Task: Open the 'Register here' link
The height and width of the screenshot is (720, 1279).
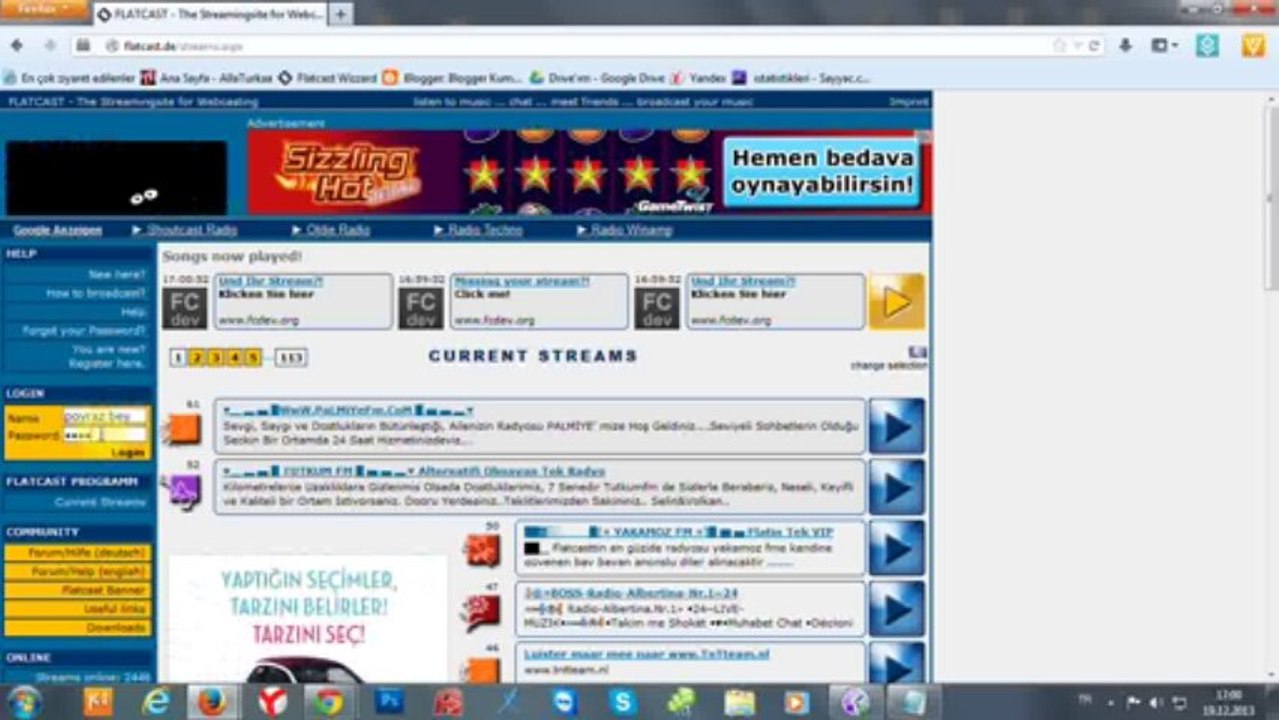Action: (107, 364)
